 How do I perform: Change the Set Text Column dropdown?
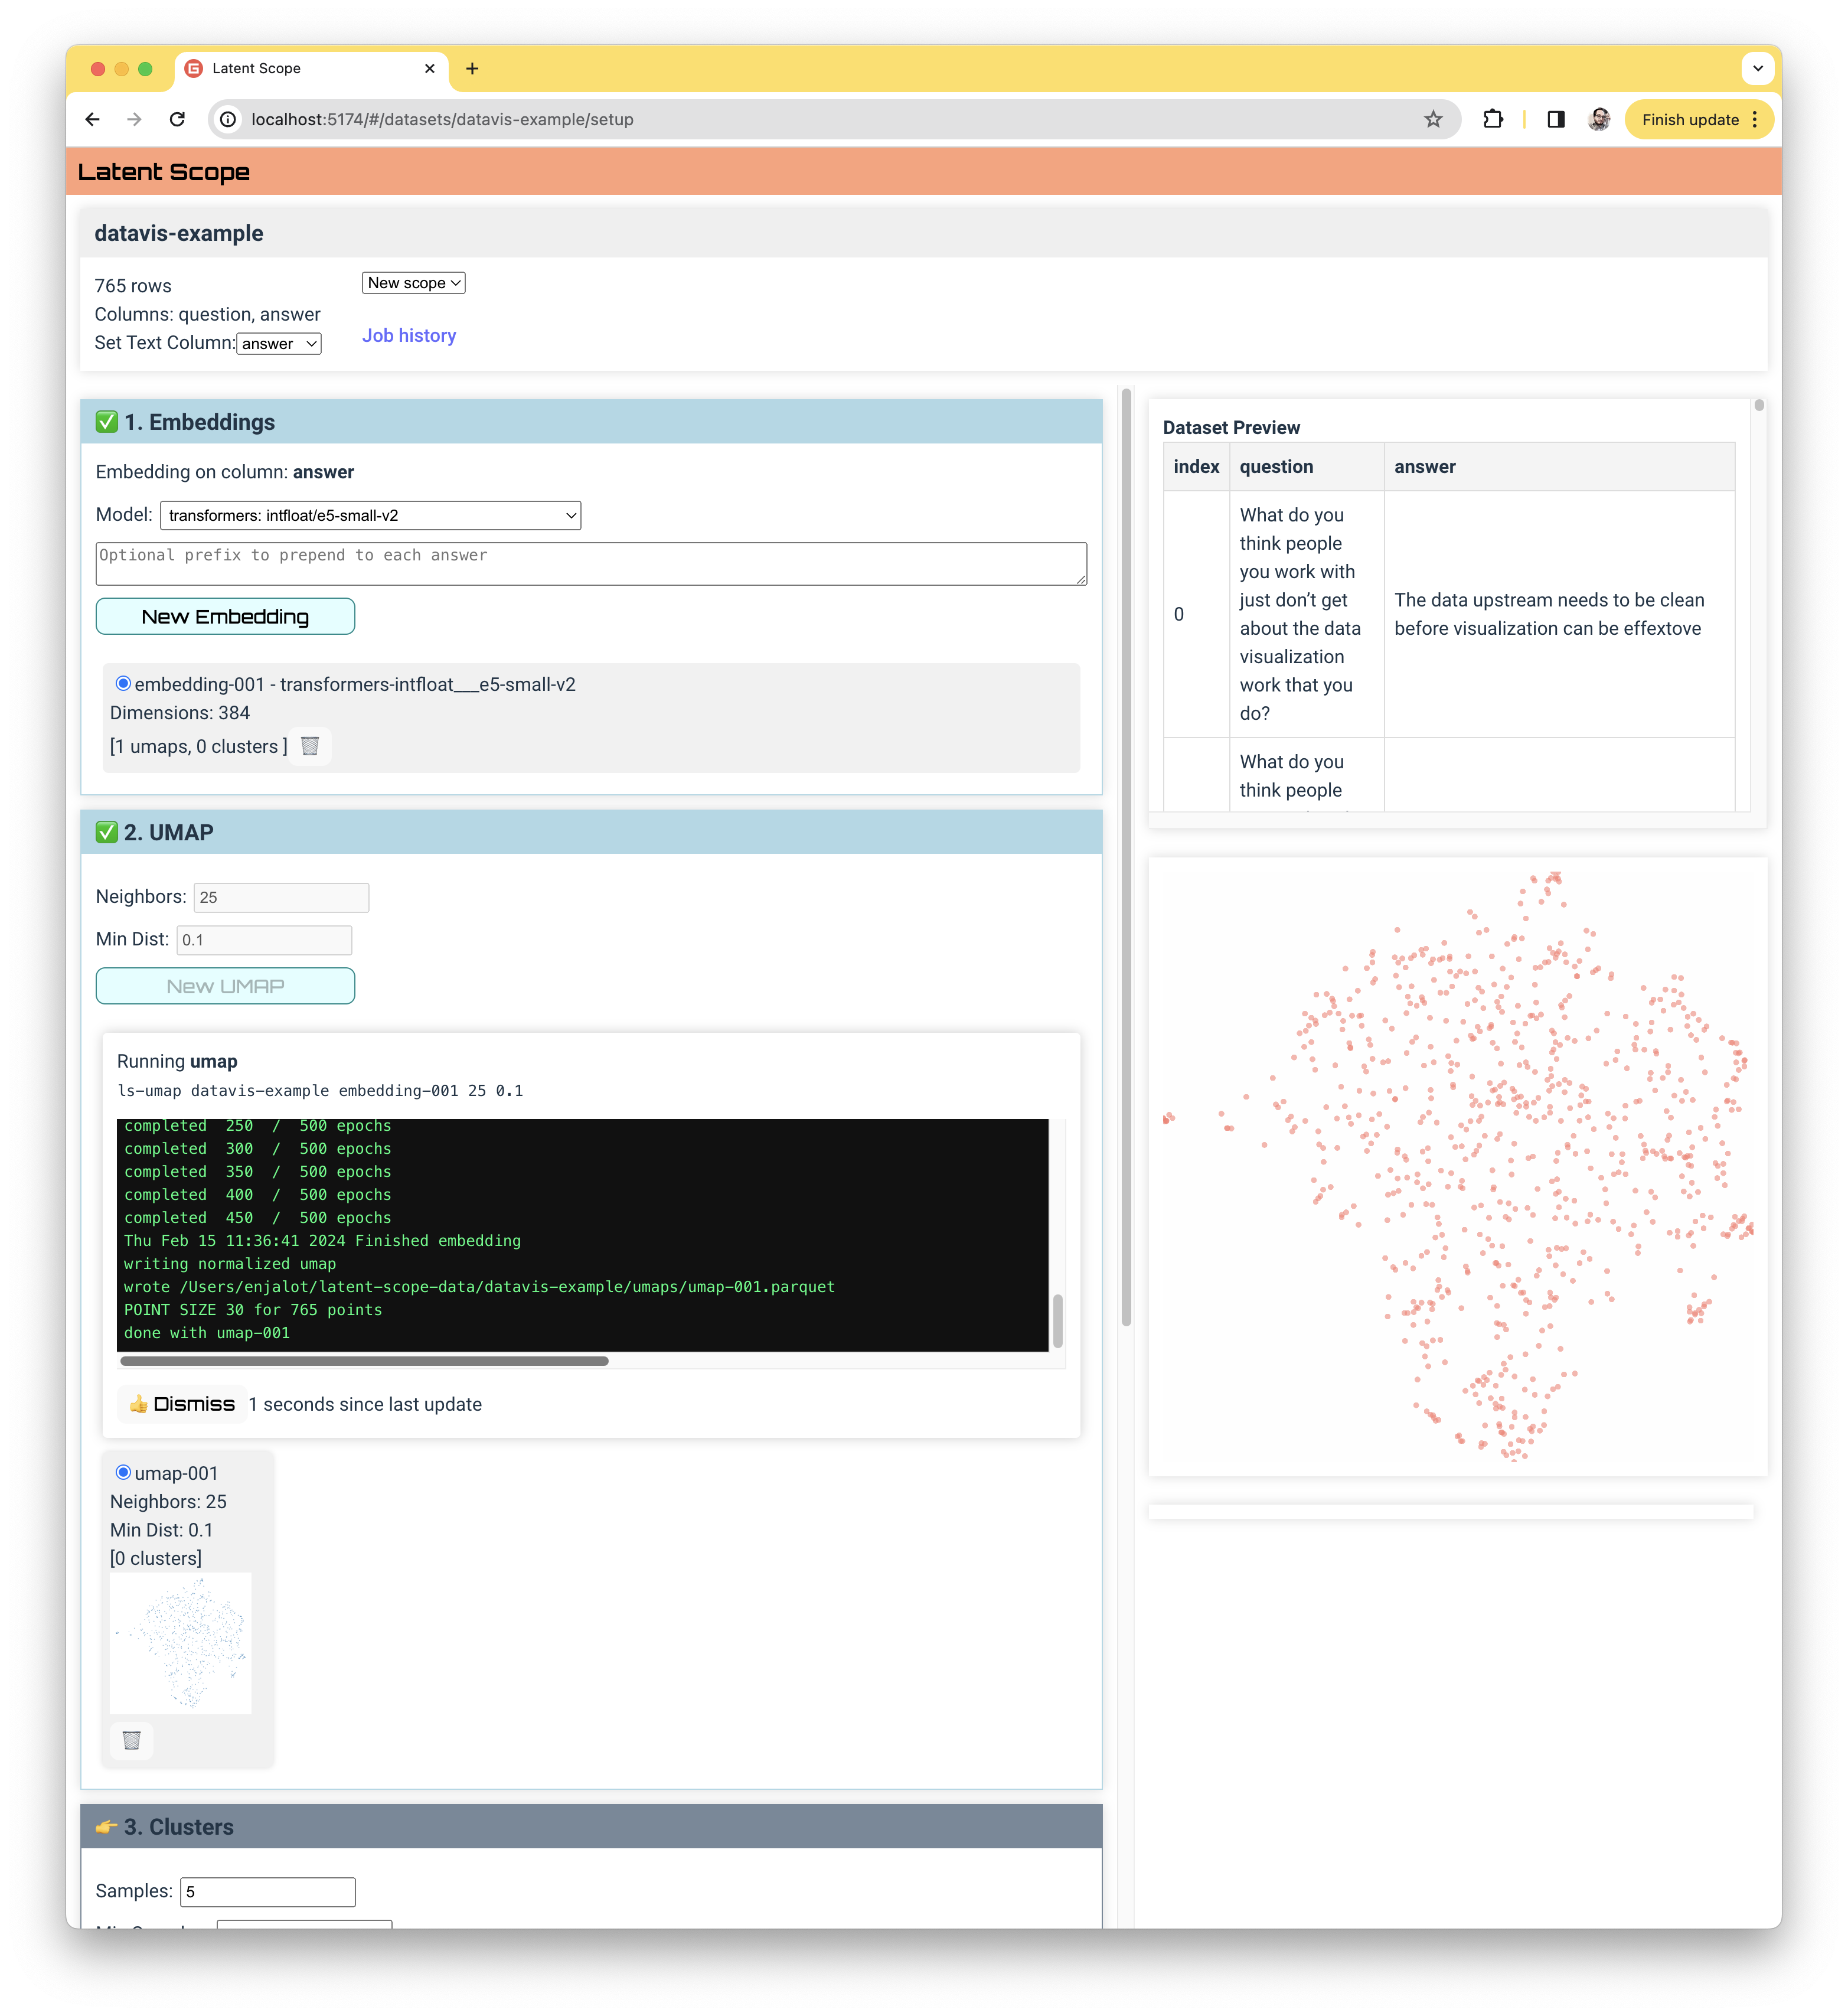tap(278, 343)
